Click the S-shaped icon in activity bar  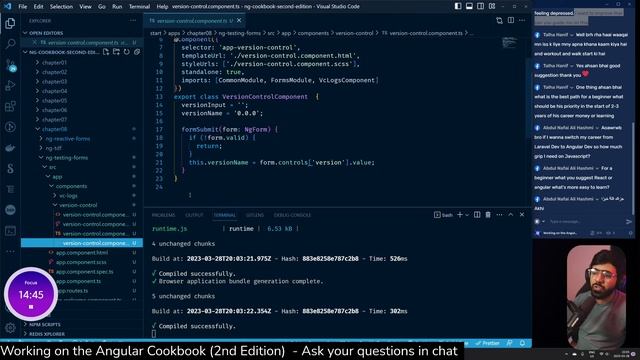(10, 169)
